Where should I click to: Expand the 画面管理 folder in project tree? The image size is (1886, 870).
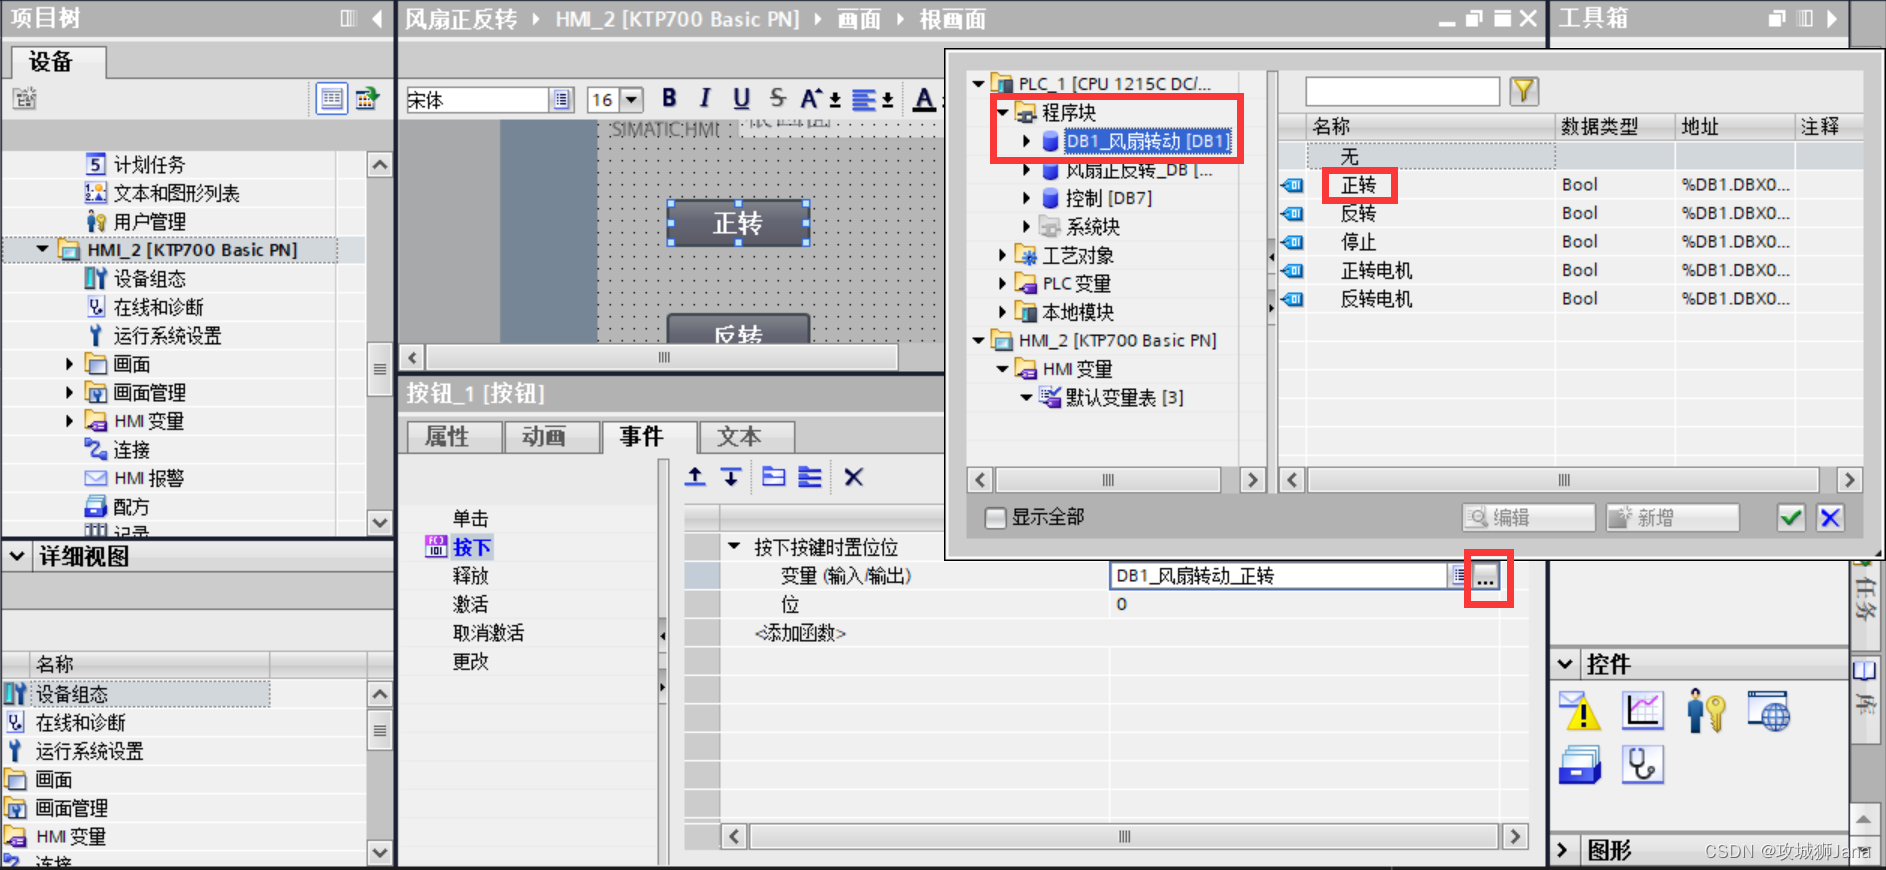pos(69,392)
